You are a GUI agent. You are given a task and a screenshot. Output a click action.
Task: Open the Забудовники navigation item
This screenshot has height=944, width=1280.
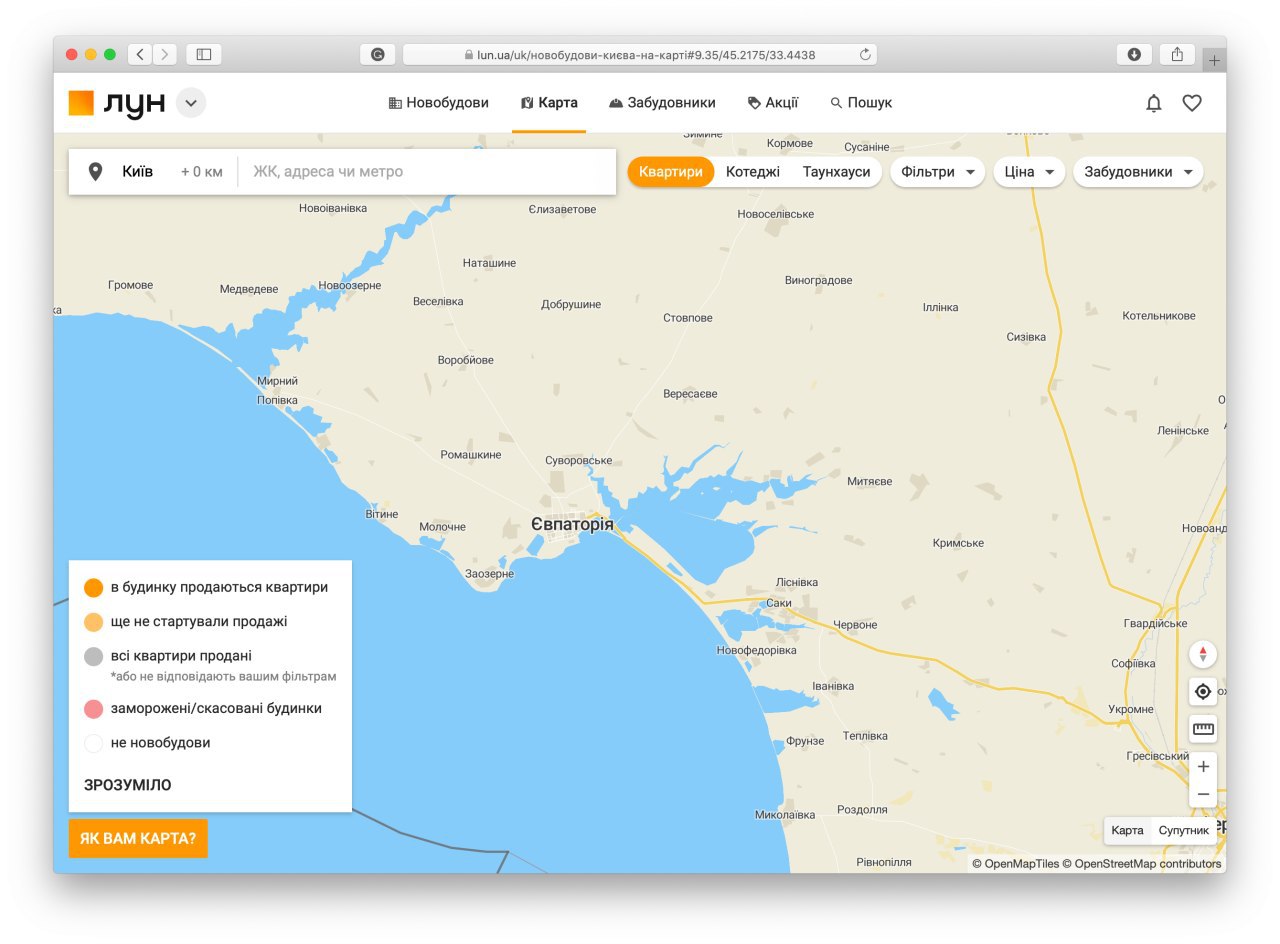(662, 103)
